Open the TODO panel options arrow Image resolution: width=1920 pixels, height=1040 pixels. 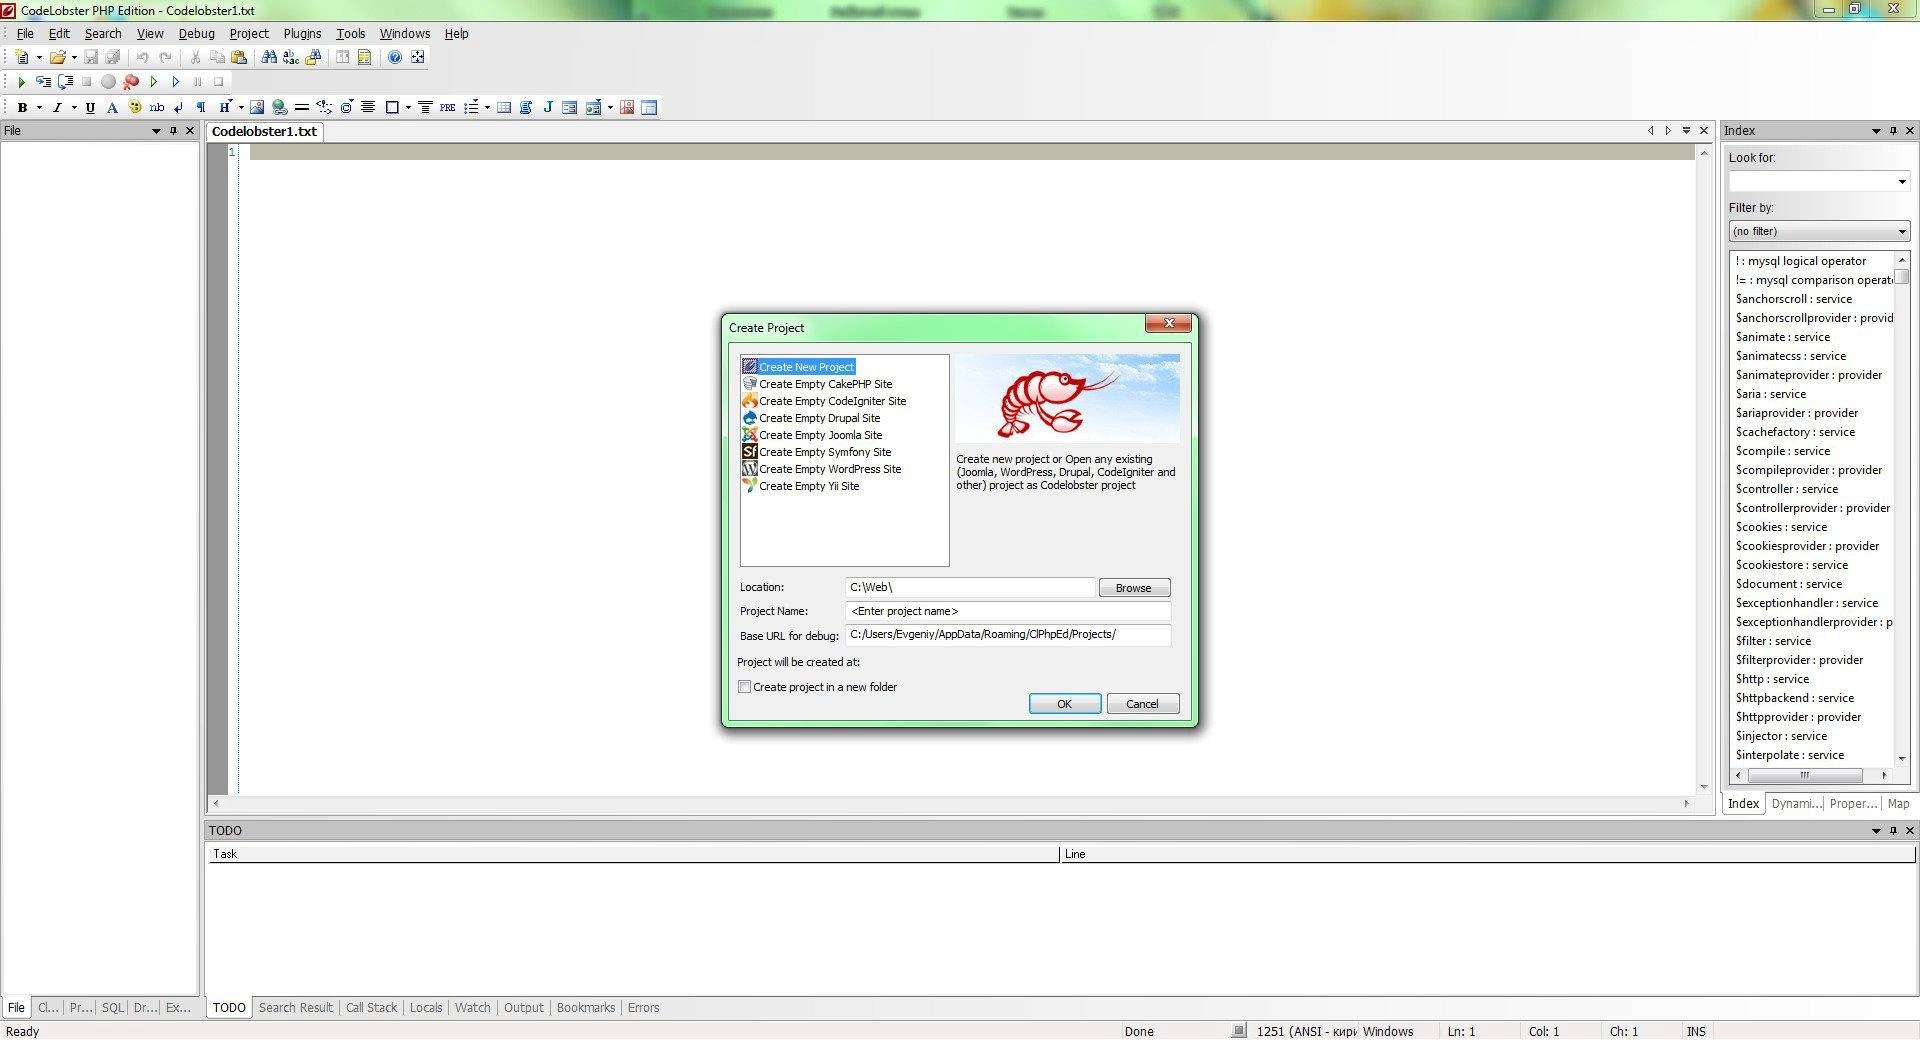1876,831
